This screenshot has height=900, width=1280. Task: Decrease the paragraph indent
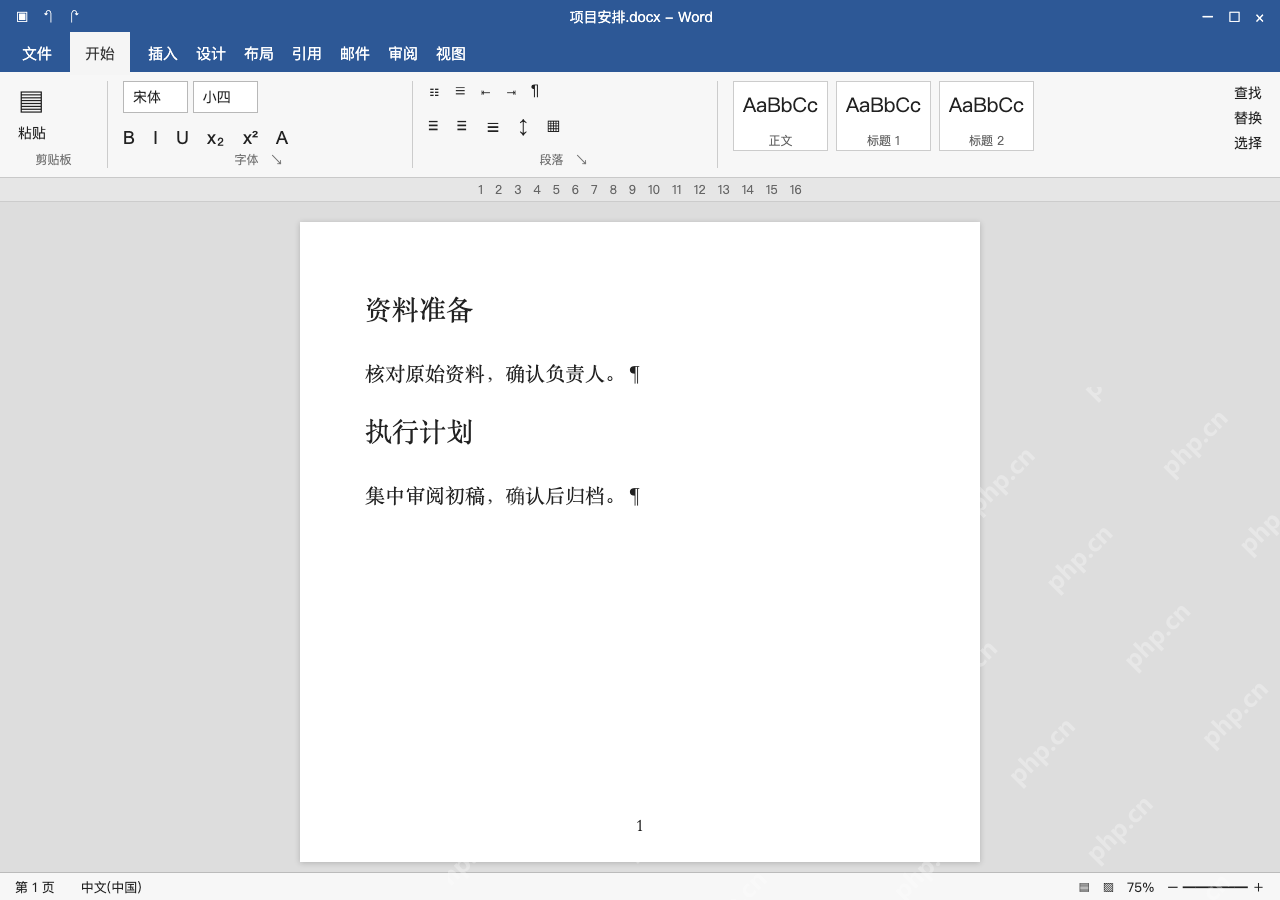point(485,92)
